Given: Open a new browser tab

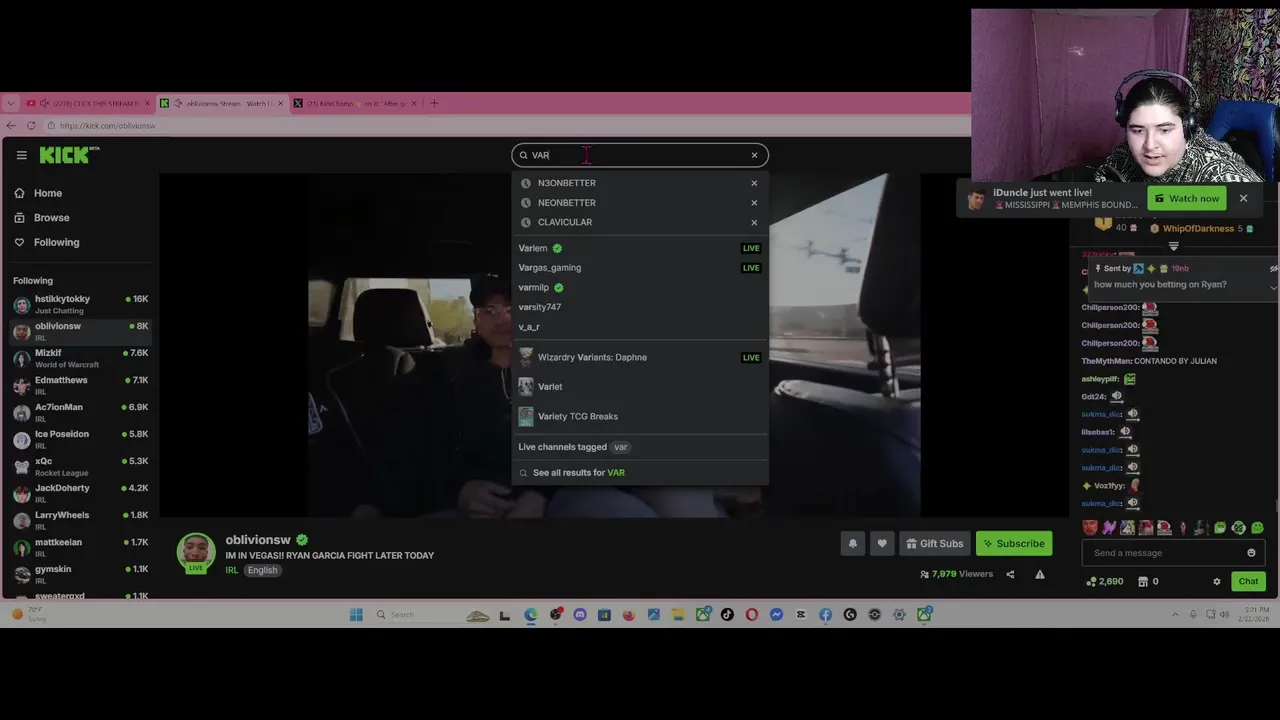Looking at the screenshot, I should pyautogui.click(x=434, y=103).
